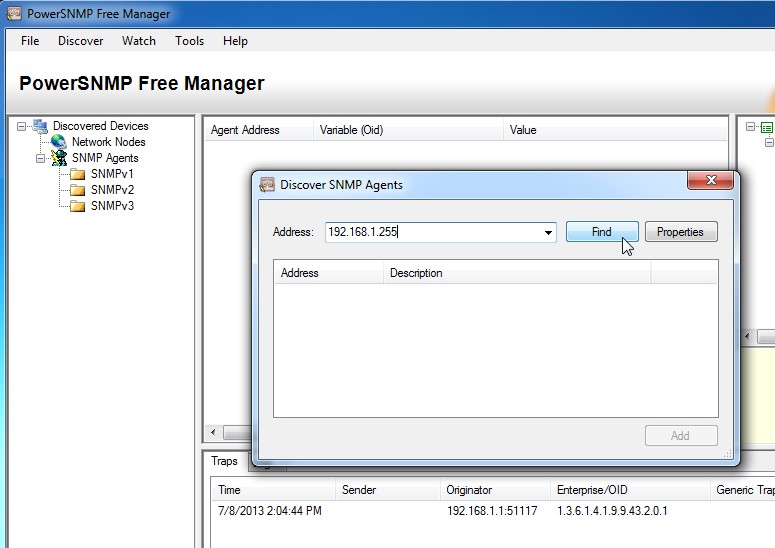Screen dimensions: 775x548
Task: Click the Discovered Devices computer icon
Action: (40, 126)
